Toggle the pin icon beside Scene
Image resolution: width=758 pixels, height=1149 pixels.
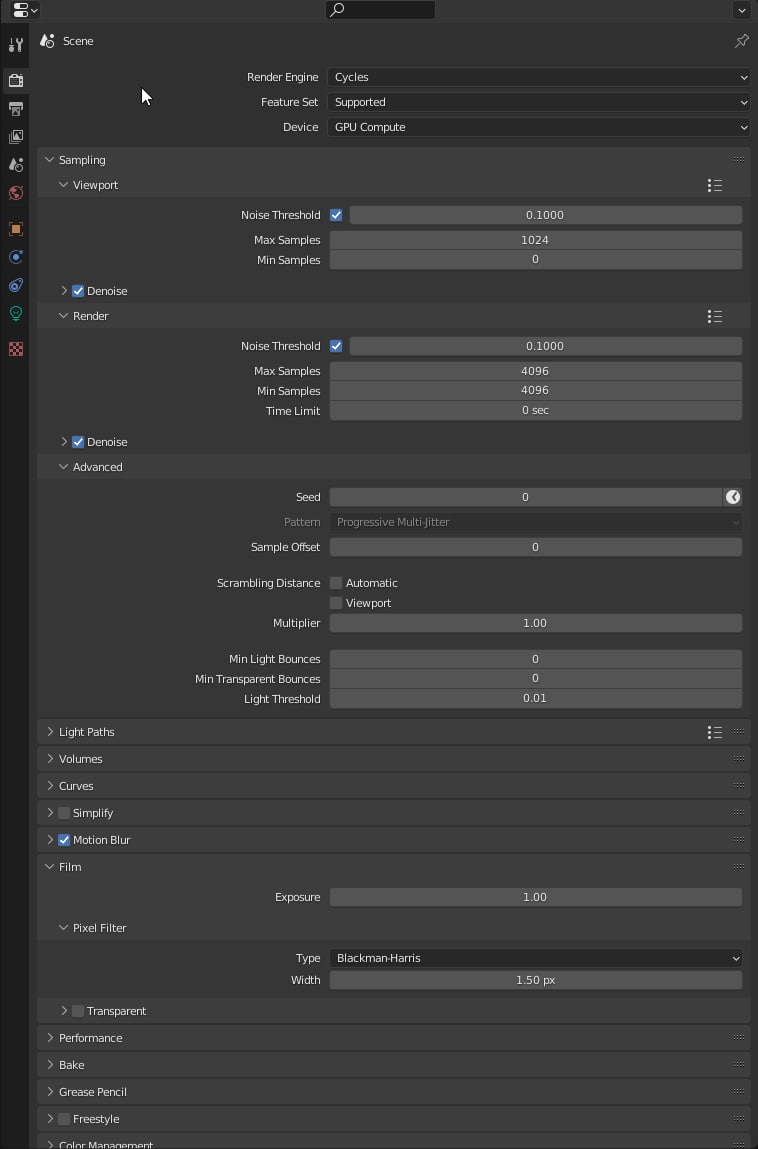click(x=741, y=41)
